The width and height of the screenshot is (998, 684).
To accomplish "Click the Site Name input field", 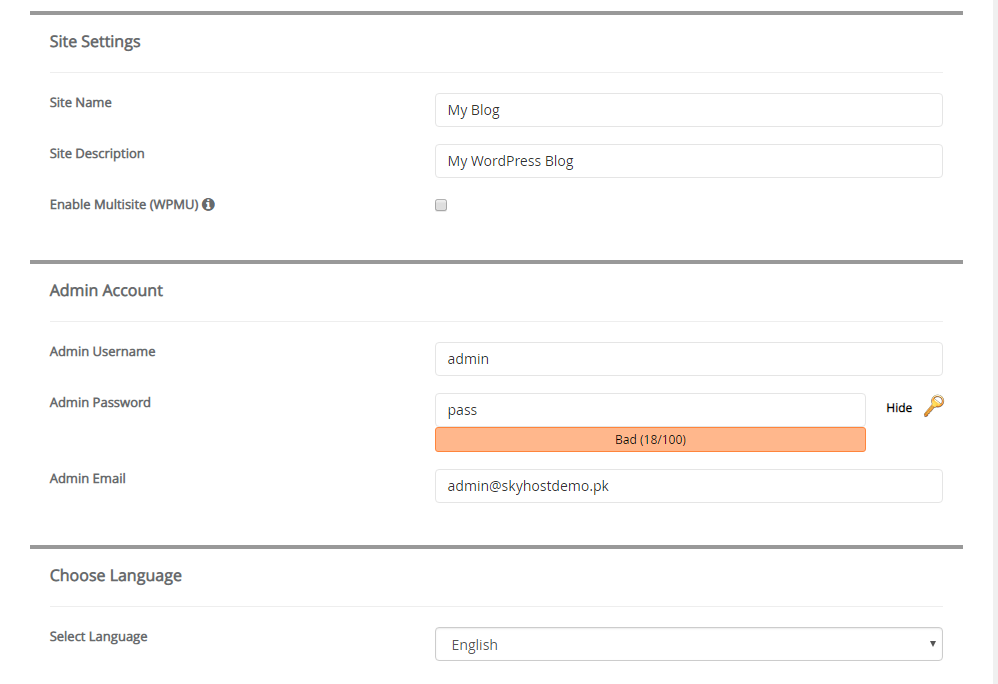I will [x=689, y=110].
